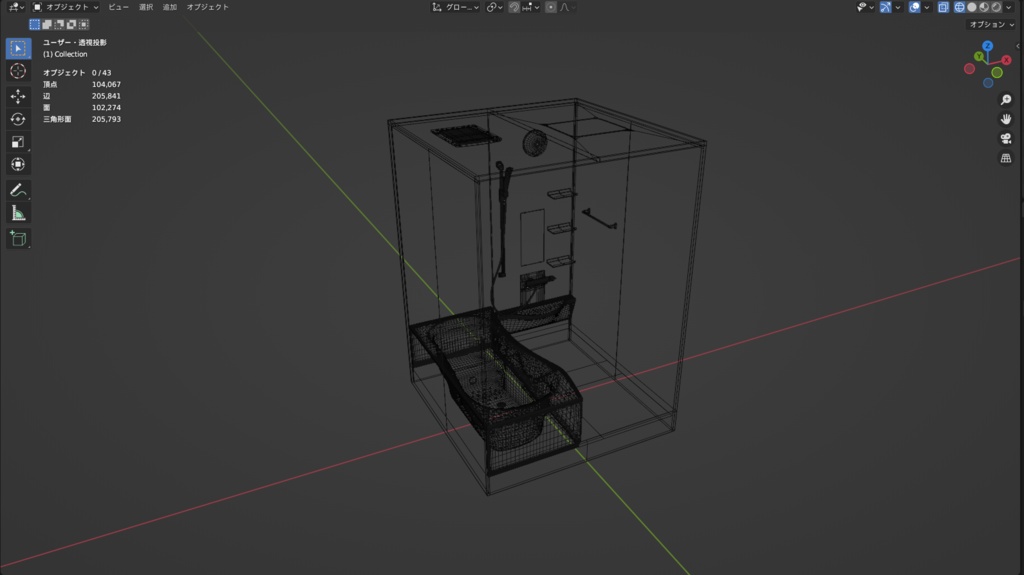
Task: Click the ユーザー・透視投影 view label
Action: point(74,42)
